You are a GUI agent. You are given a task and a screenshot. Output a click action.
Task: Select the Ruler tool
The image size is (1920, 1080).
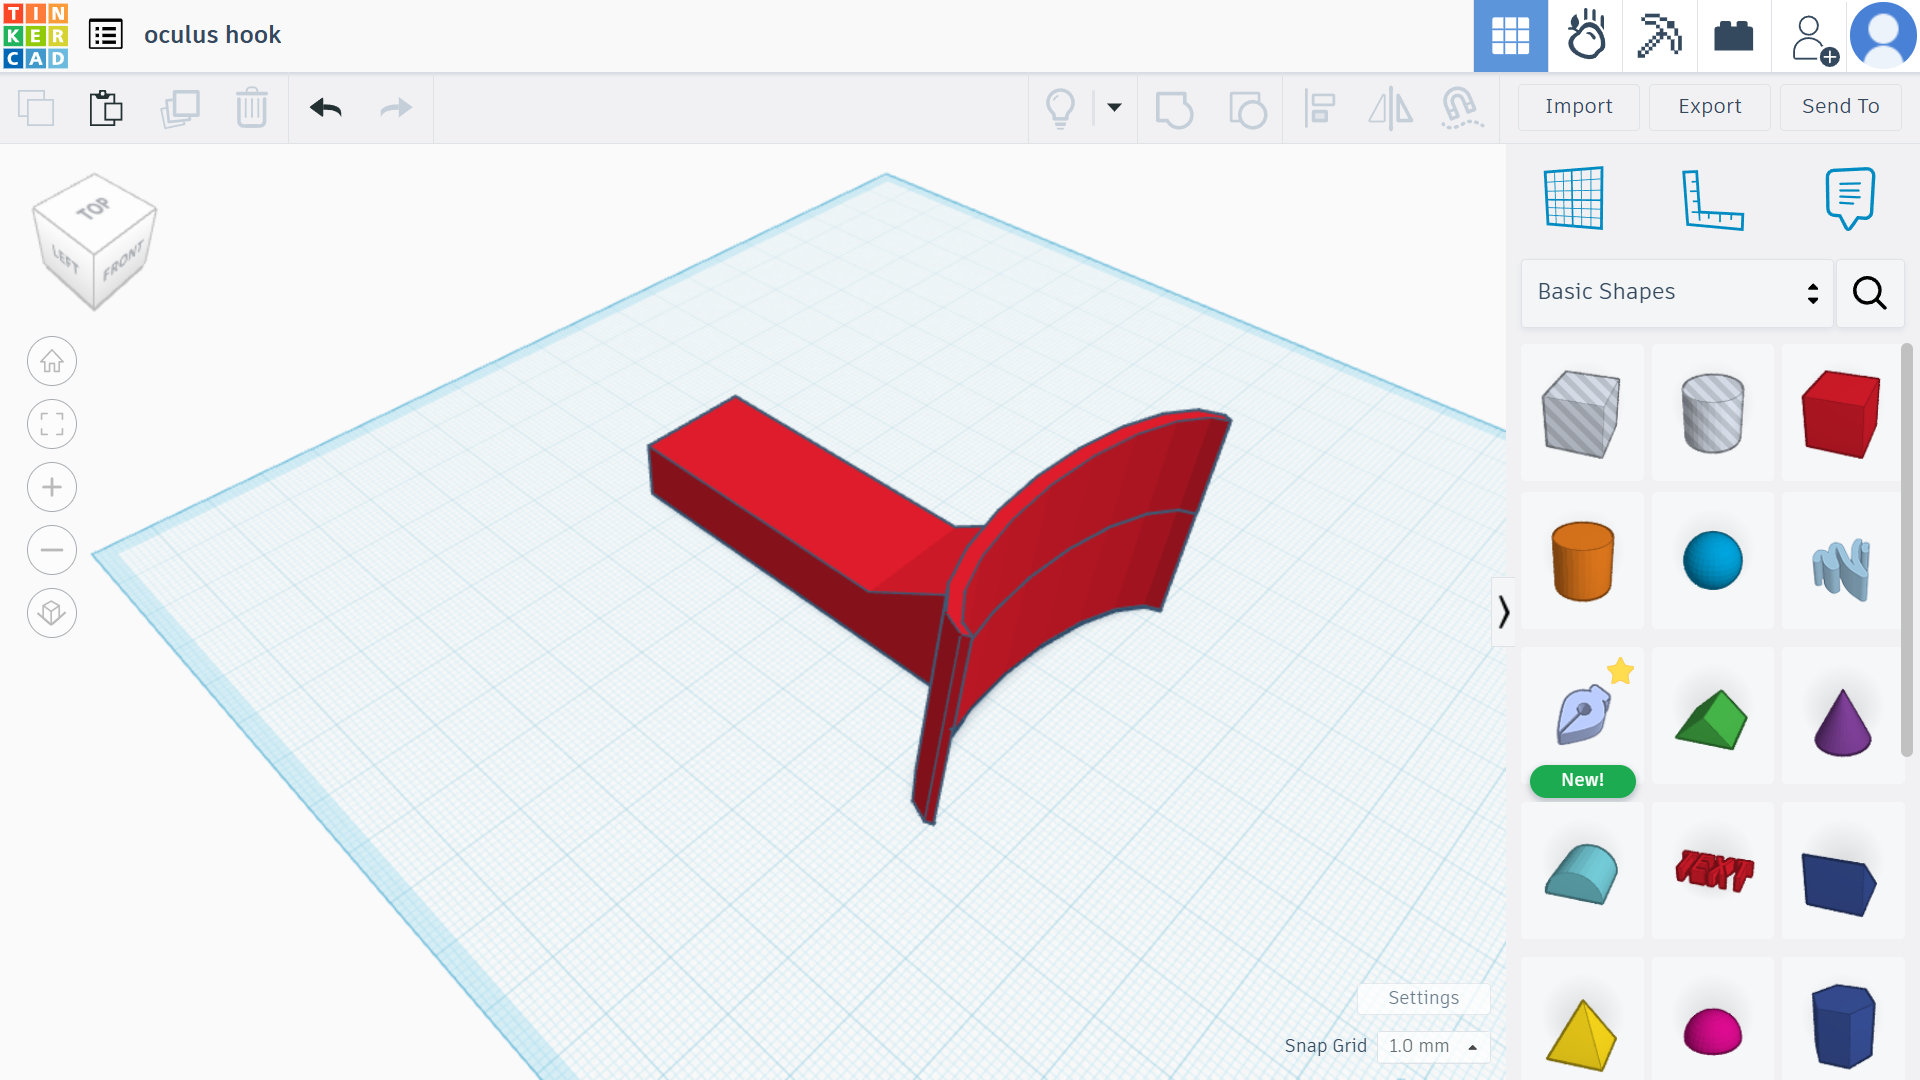coord(1712,199)
